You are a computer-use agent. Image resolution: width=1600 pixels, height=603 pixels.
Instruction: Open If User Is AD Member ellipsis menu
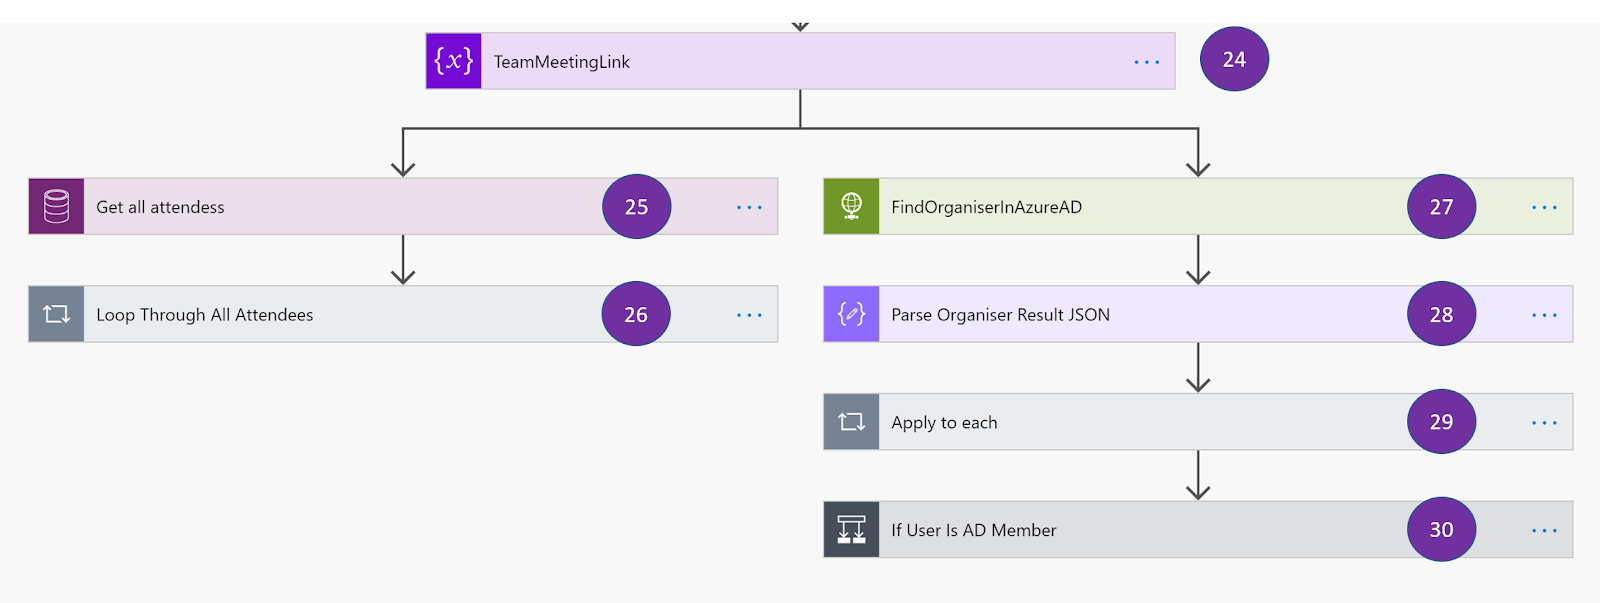point(1544,530)
